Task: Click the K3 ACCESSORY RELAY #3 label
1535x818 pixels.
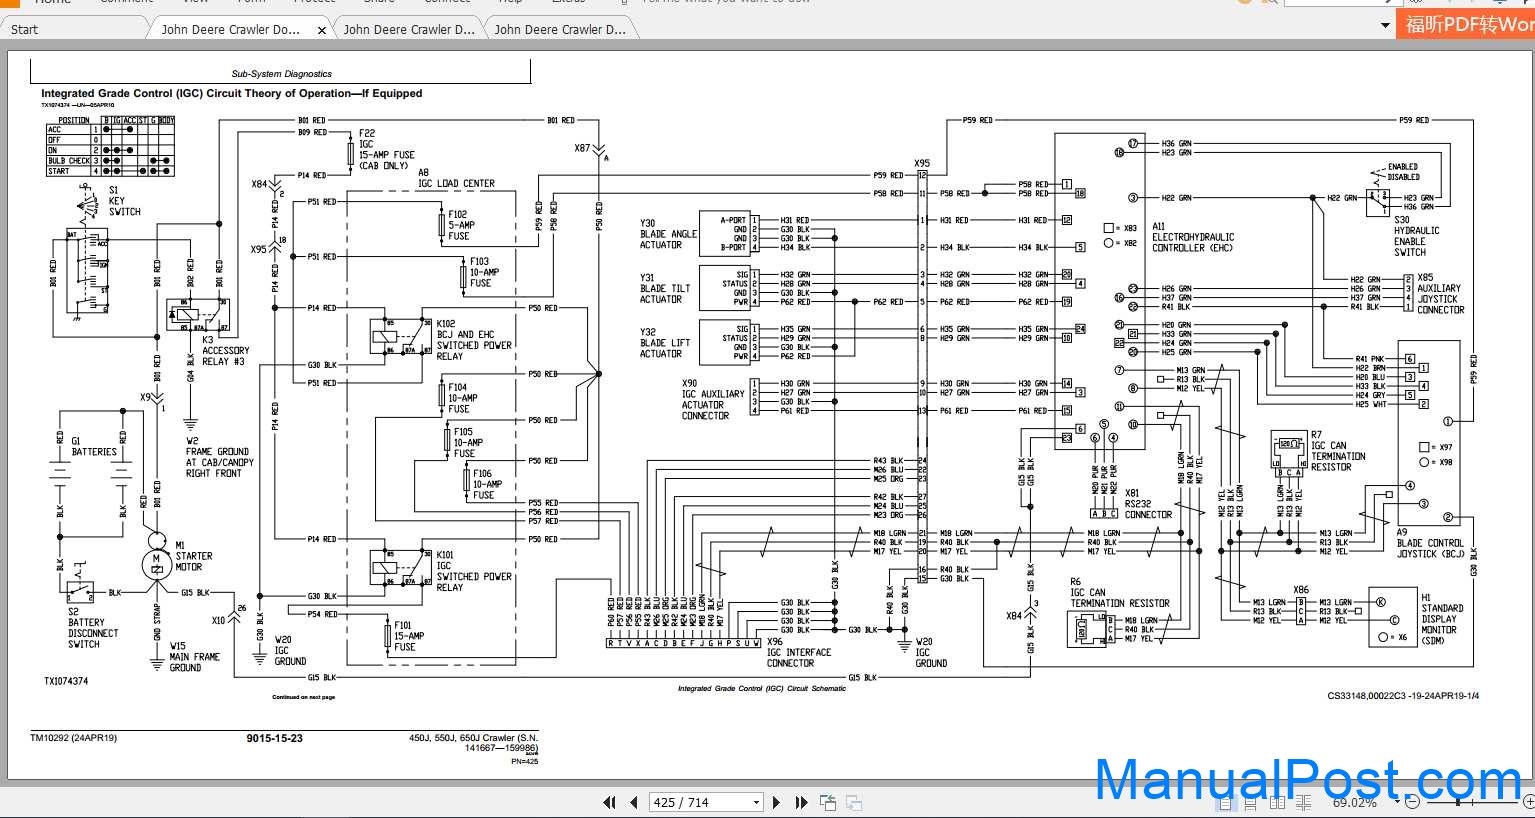Action: (225, 351)
